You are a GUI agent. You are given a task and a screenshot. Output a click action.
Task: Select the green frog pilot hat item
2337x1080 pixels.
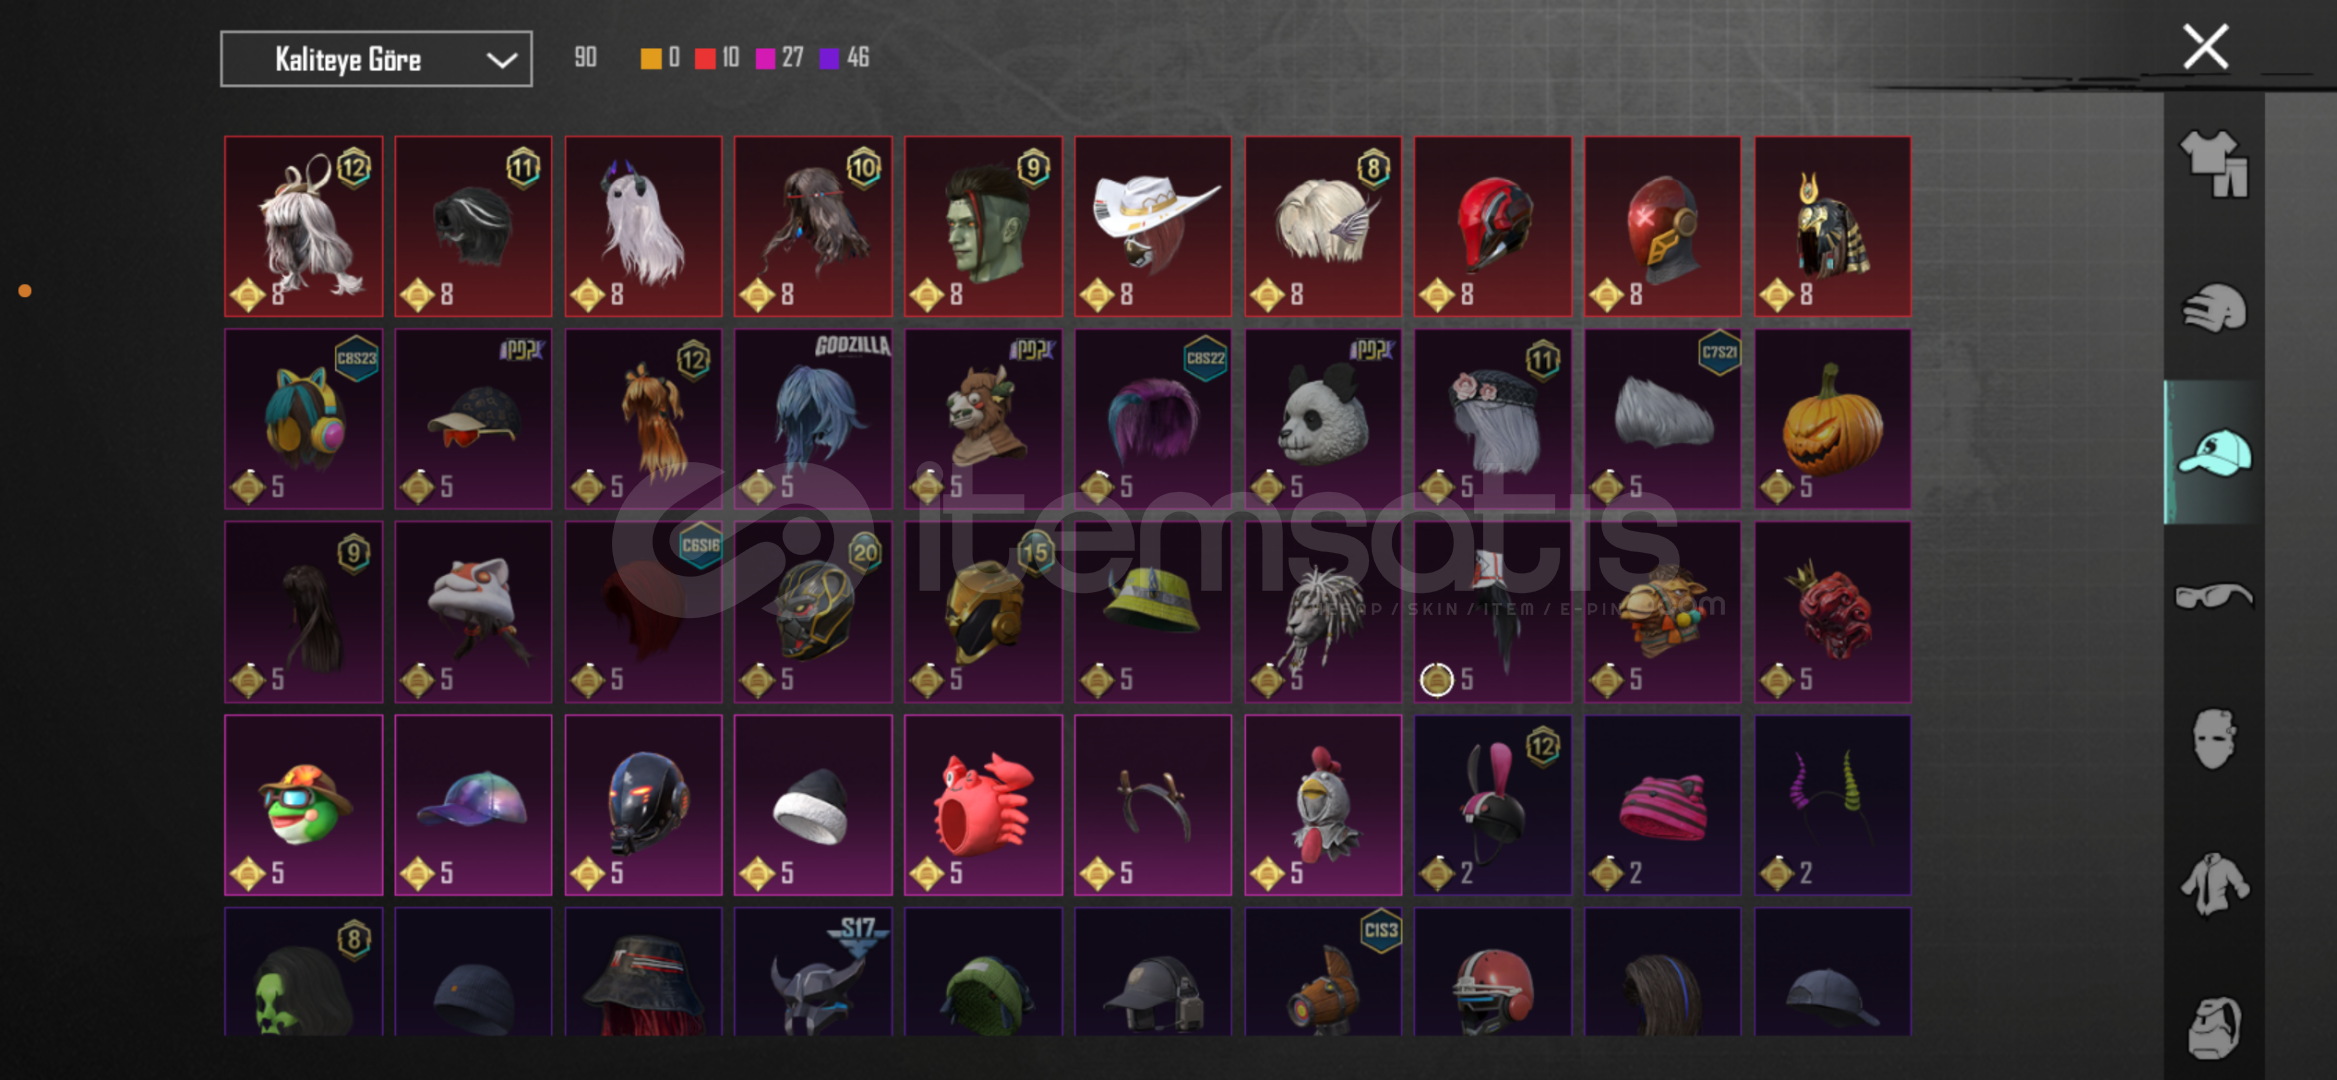(304, 805)
